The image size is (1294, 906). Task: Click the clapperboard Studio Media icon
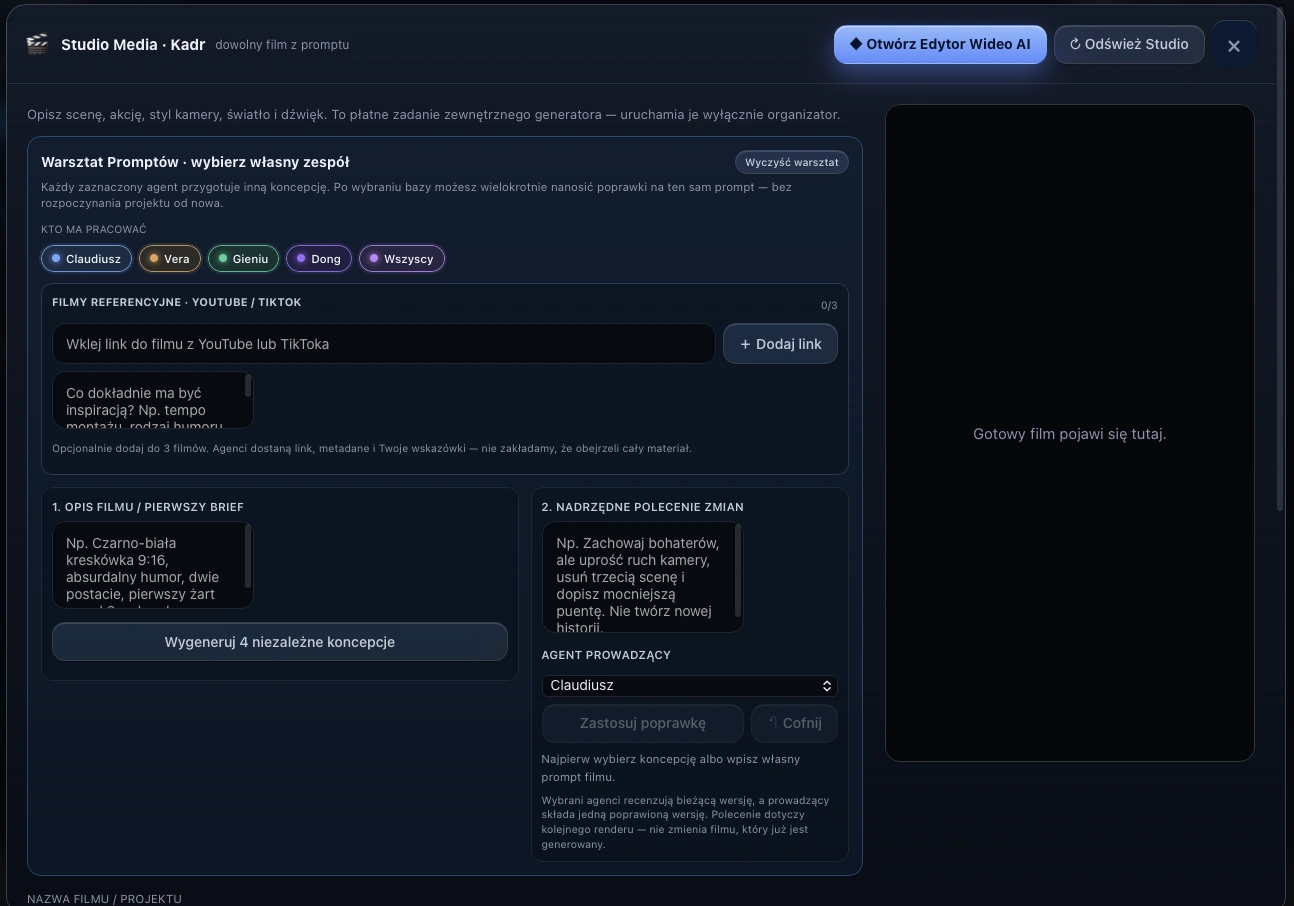pos(37,44)
